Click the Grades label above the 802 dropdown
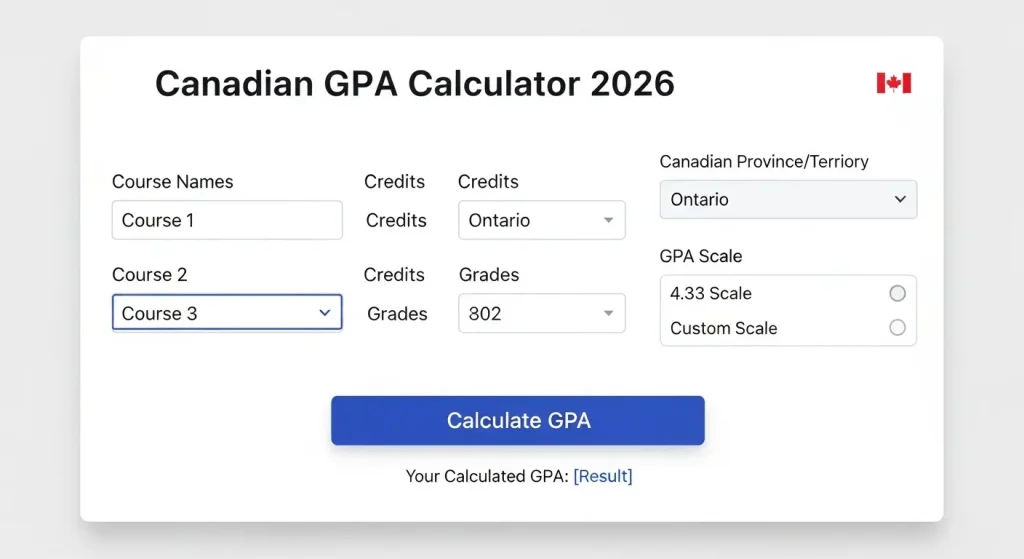 (489, 275)
